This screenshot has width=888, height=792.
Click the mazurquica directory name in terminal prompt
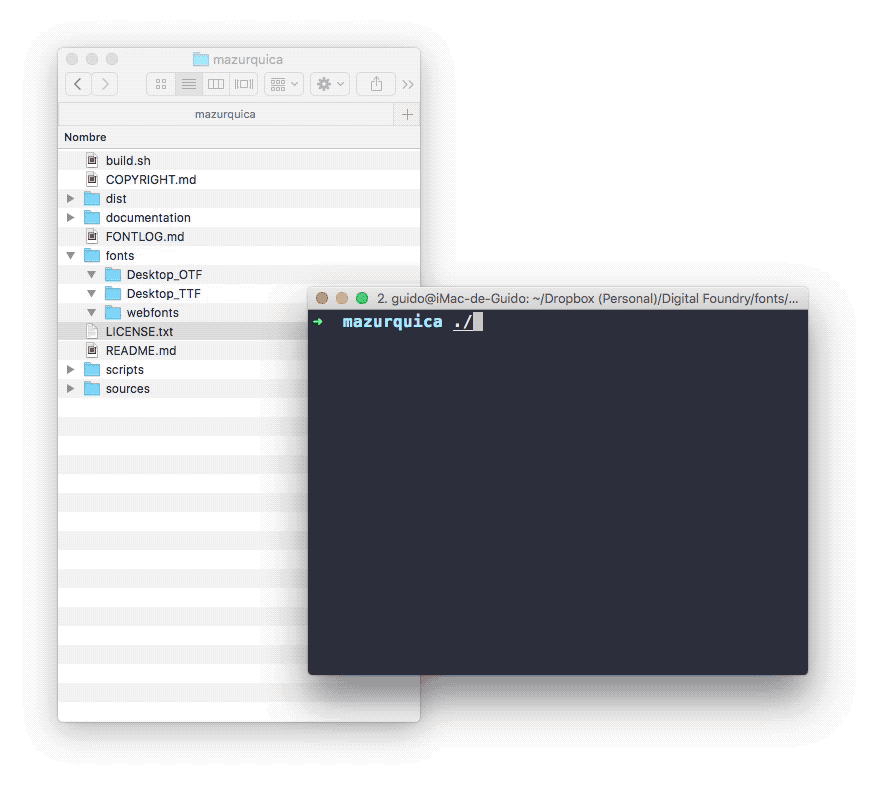click(392, 322)
